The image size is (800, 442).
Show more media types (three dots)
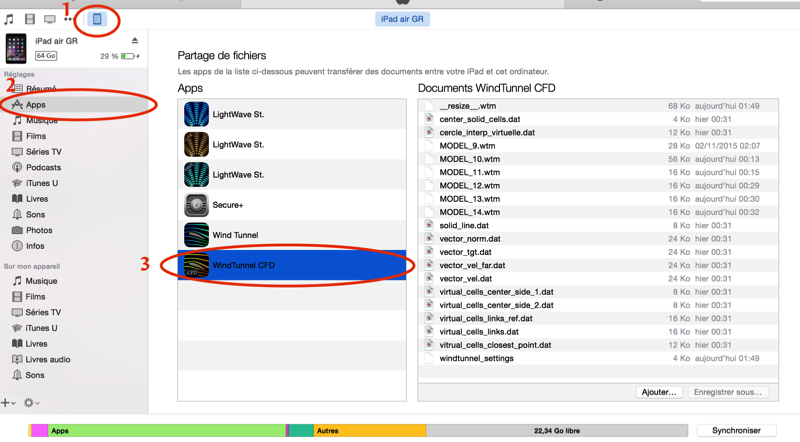68,19
